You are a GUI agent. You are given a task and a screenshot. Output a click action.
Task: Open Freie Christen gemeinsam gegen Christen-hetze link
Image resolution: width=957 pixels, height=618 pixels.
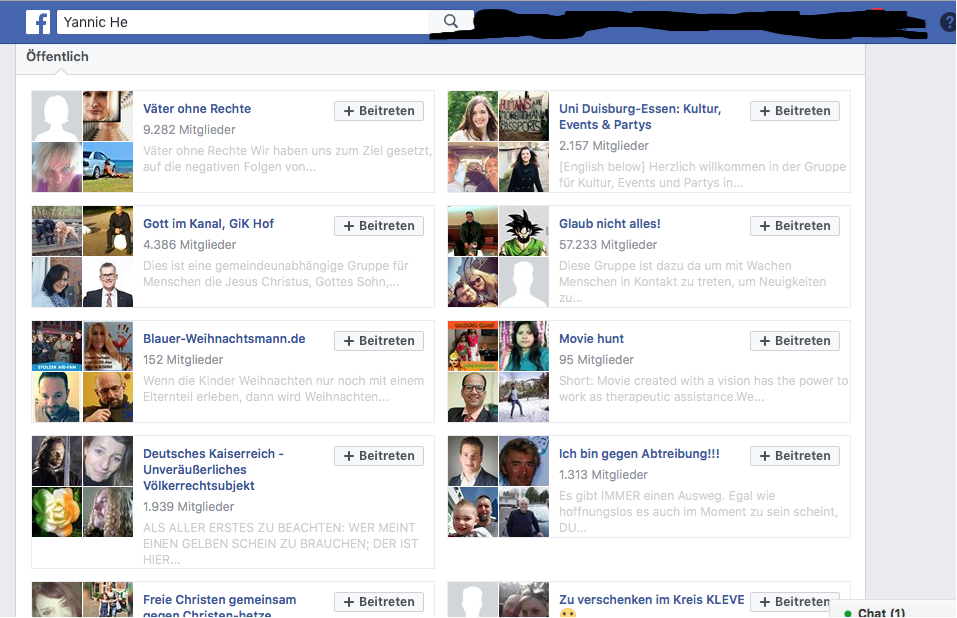[220, 606]
